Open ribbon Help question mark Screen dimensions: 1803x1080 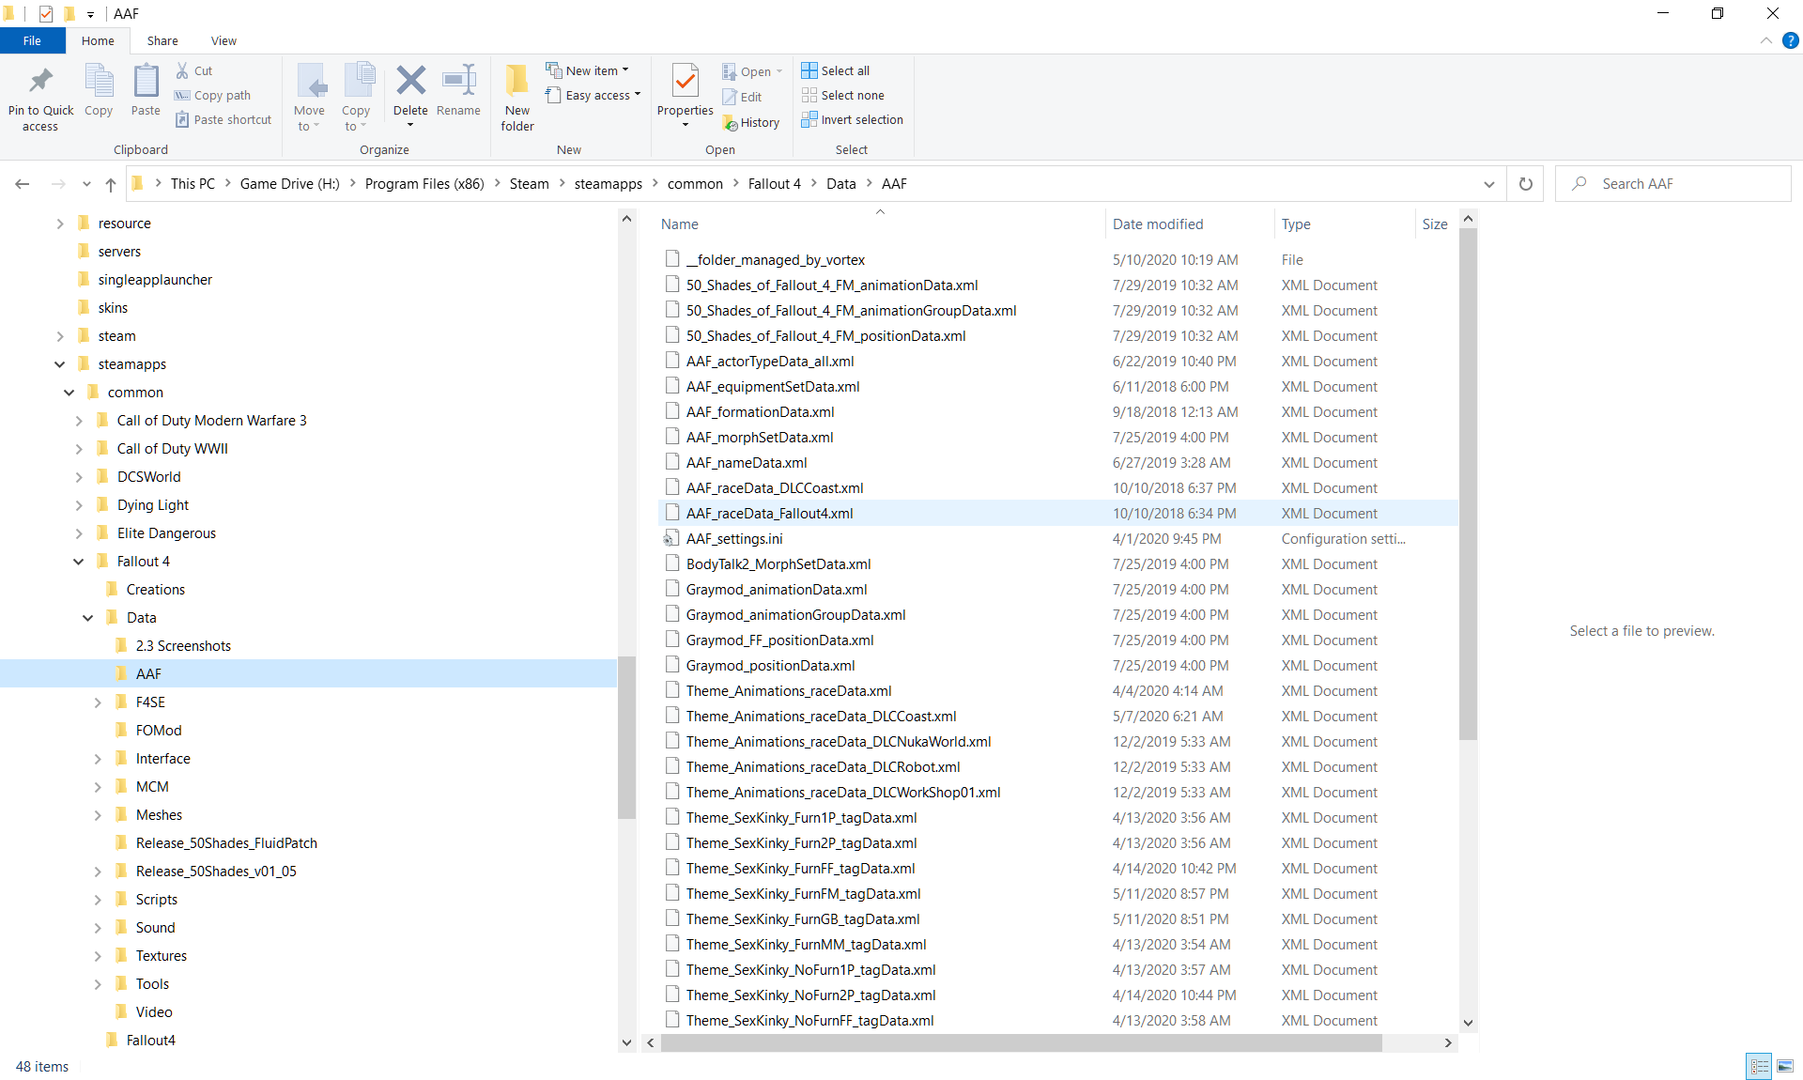pos(1790,41)
